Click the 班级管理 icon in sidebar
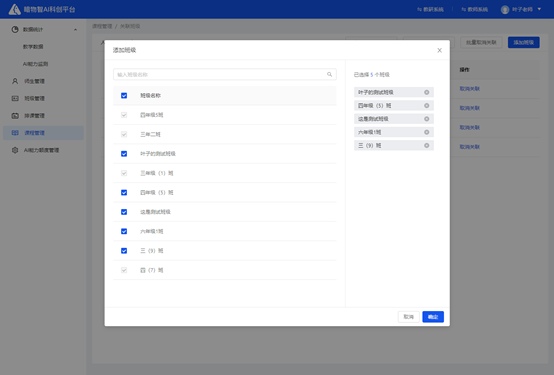 click(15, 98)
